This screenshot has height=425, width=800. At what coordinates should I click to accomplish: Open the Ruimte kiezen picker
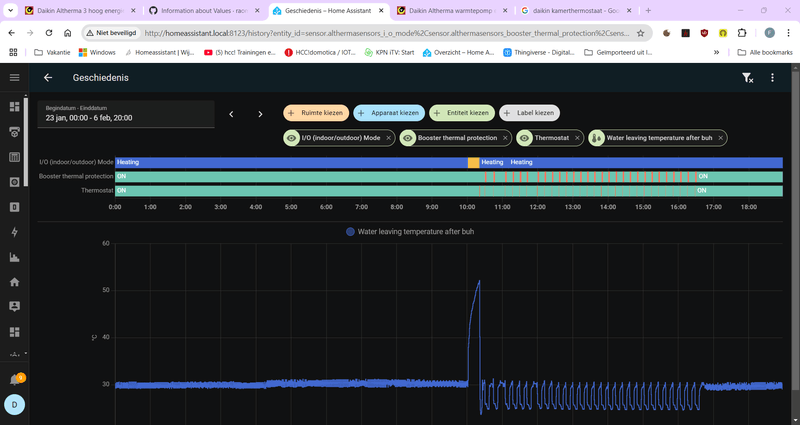click(316, 113)
